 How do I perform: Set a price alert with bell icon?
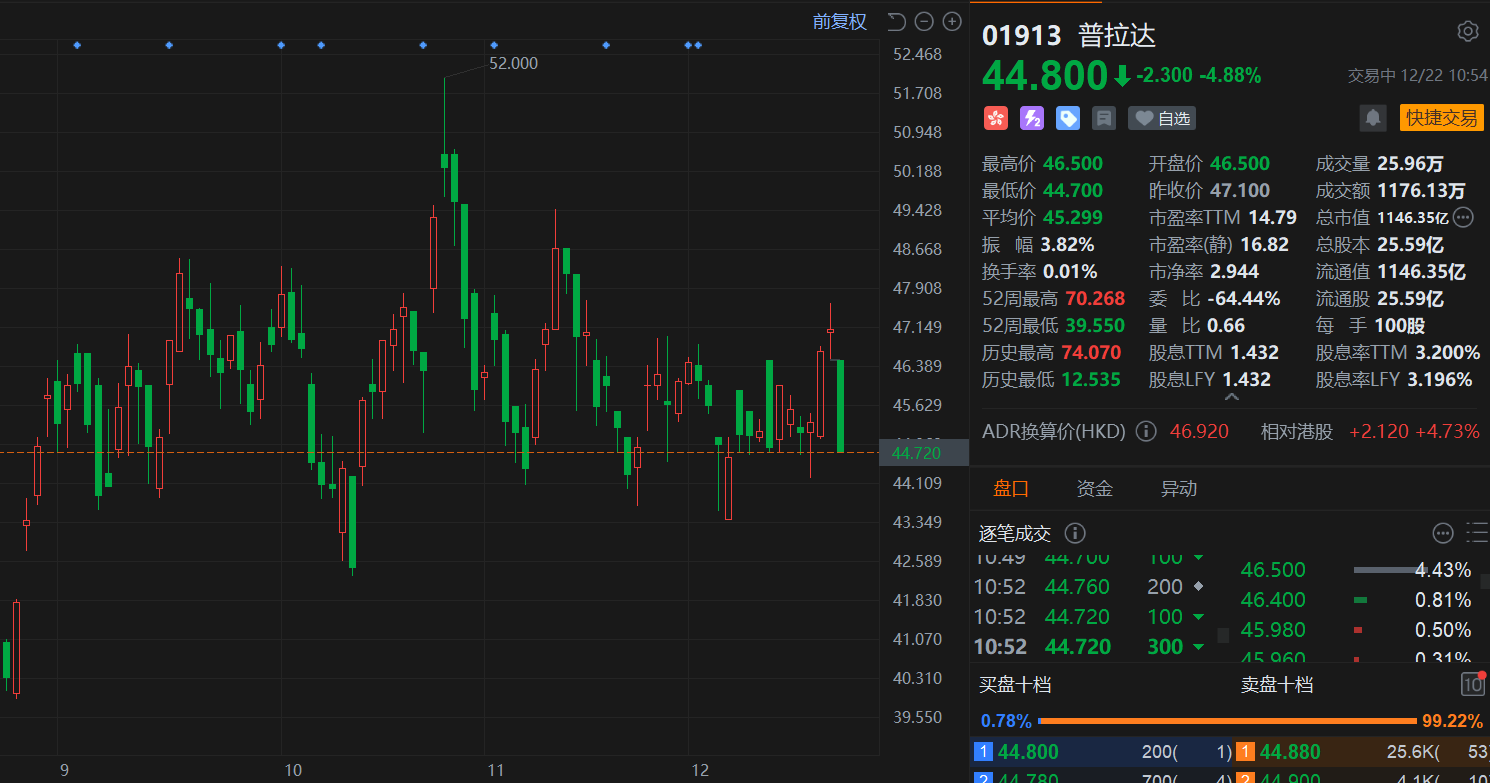1373,118
